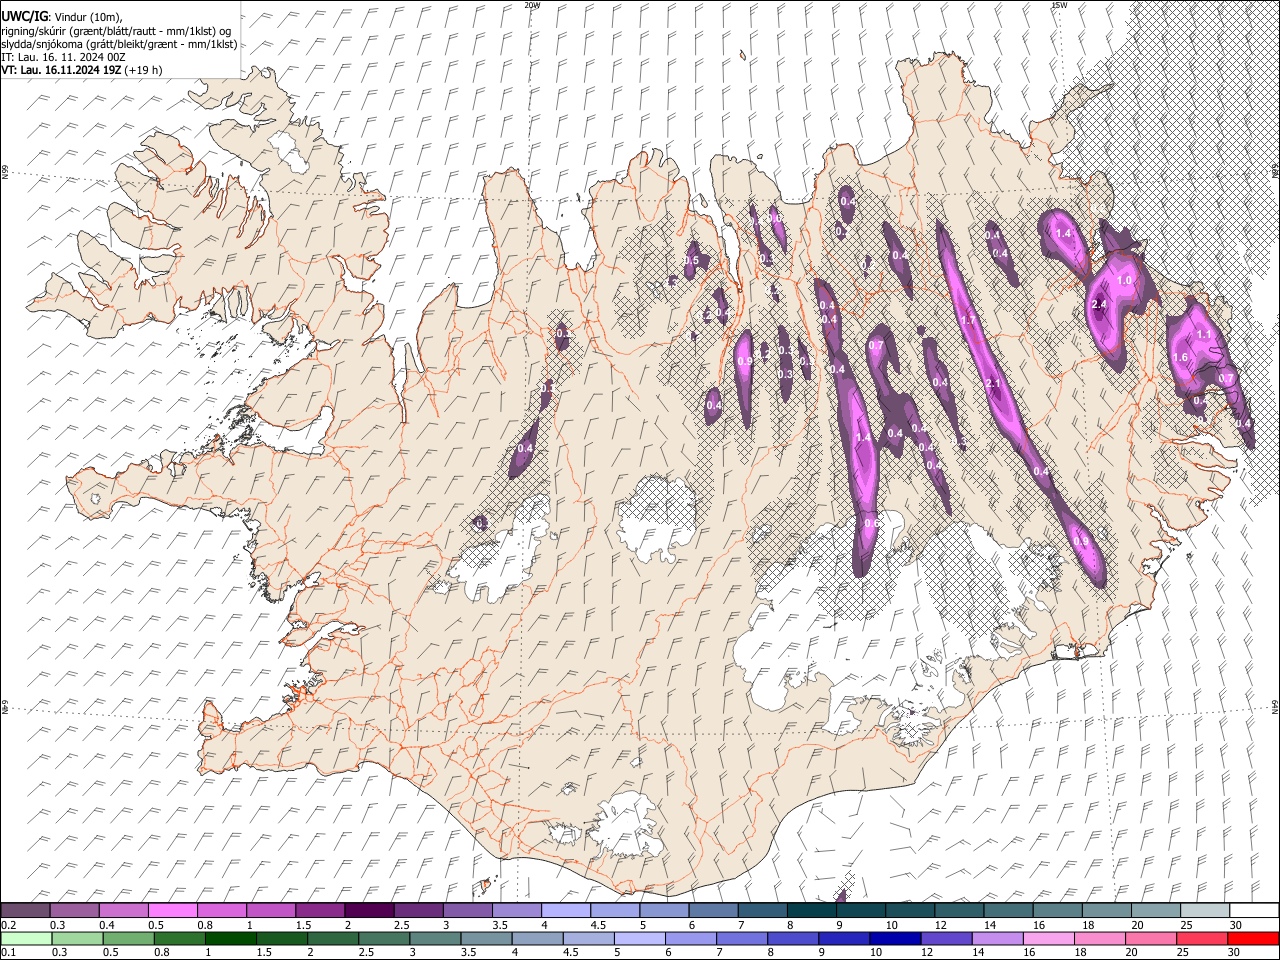Screen dimensions: 1280x960
Task: Click the dark mauve 0.2 snow-scale swatch
Action: click(x=25, y=910)
